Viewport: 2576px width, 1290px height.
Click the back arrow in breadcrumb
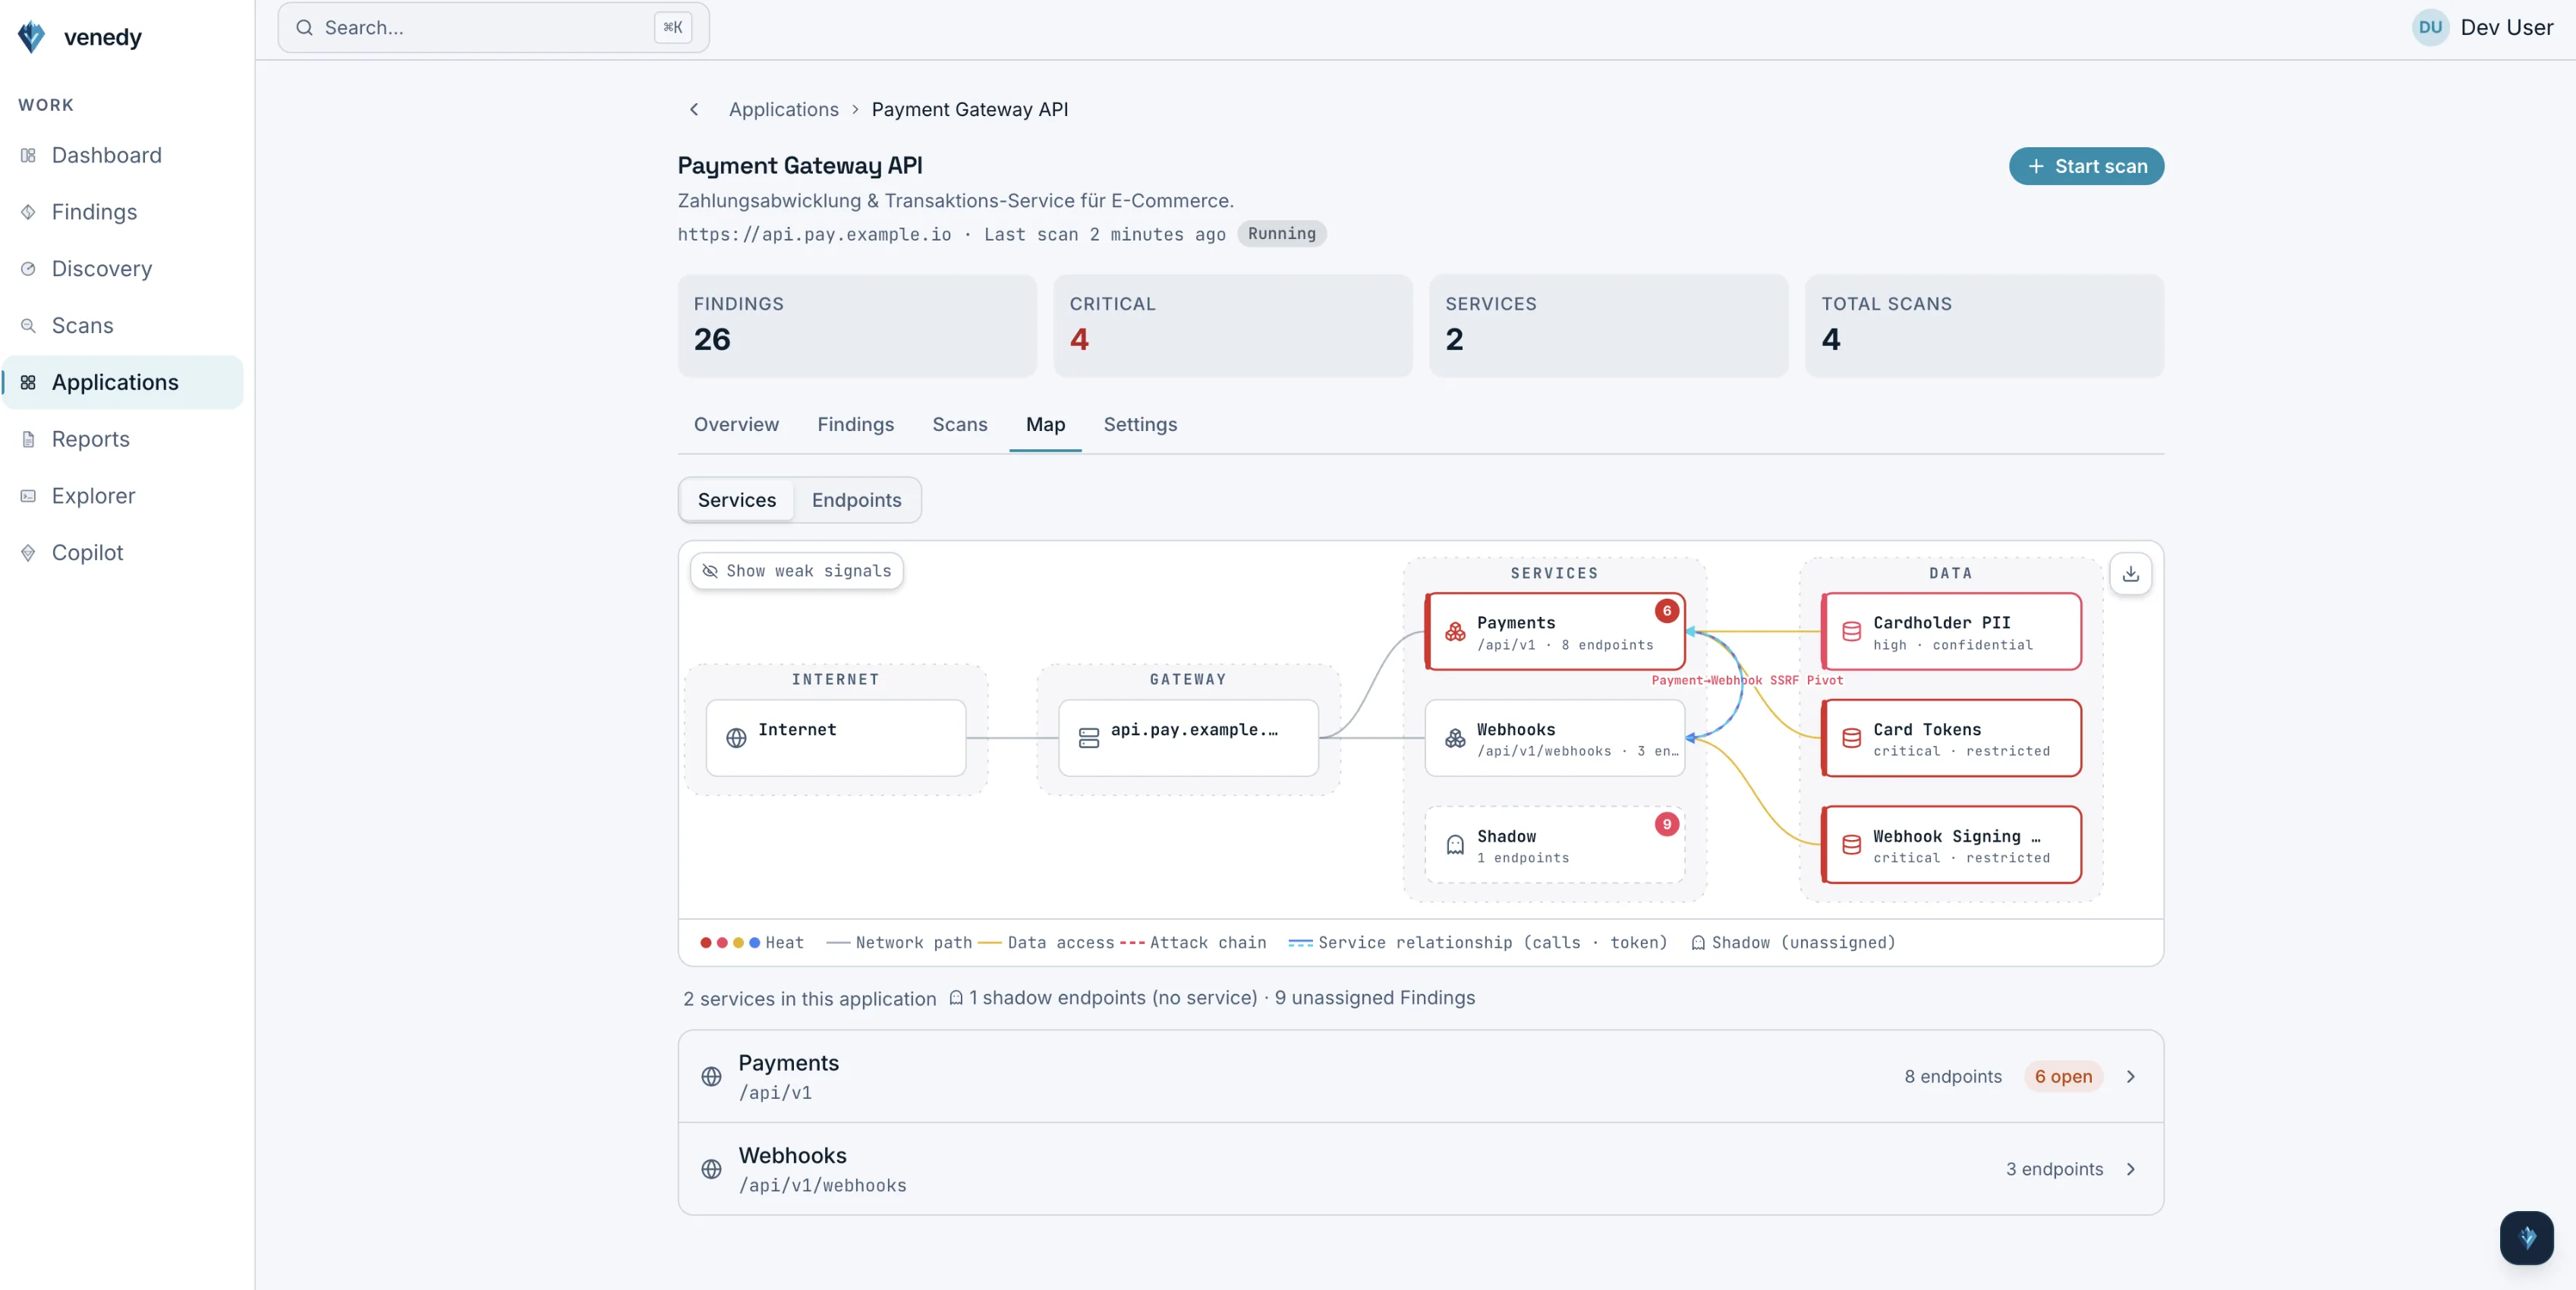pyautogui.click(x=694, y=109)
